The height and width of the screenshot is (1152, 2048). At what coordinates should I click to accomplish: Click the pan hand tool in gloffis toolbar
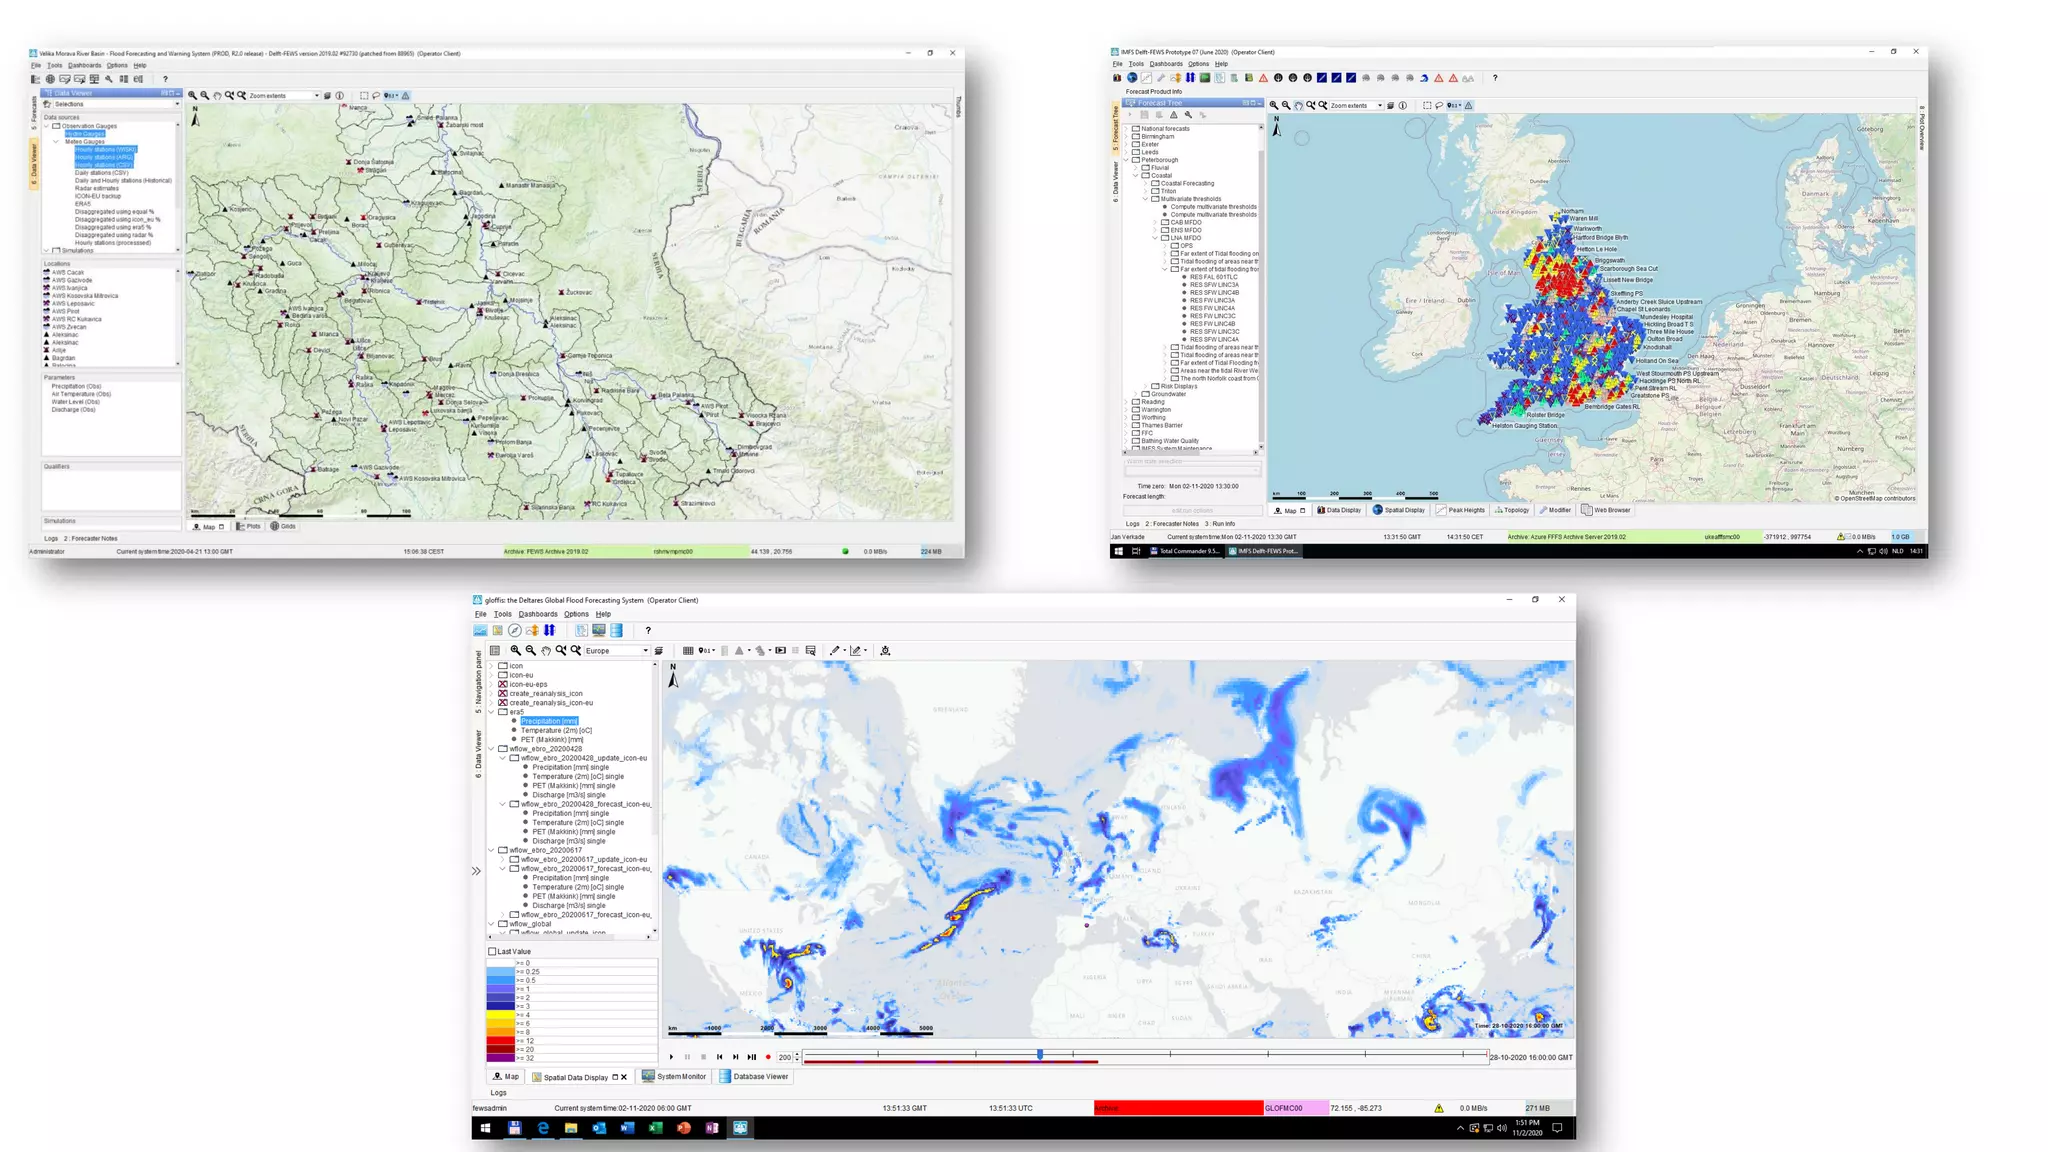(x=546, y=650)
